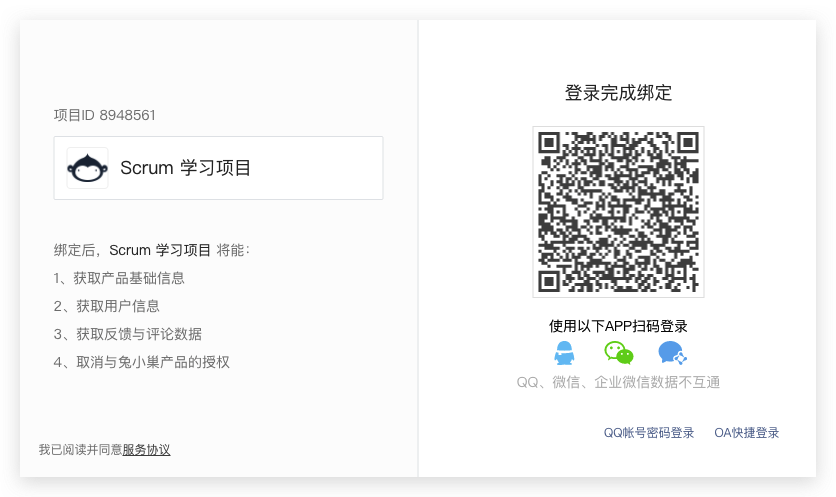This screenshot has height=497, width=836.
Task: Click permission item 获取产品基础信息
Action: tap(119, 278)
